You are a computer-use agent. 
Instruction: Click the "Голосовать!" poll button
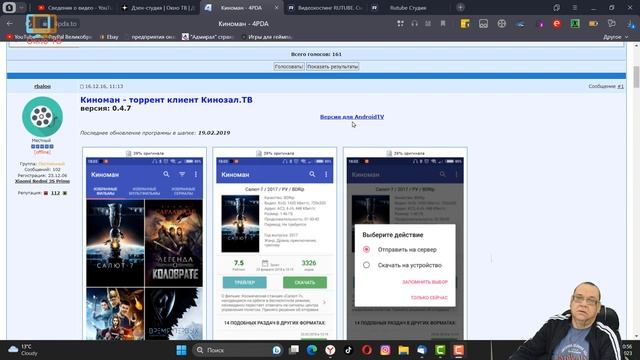tap(289, 67)
